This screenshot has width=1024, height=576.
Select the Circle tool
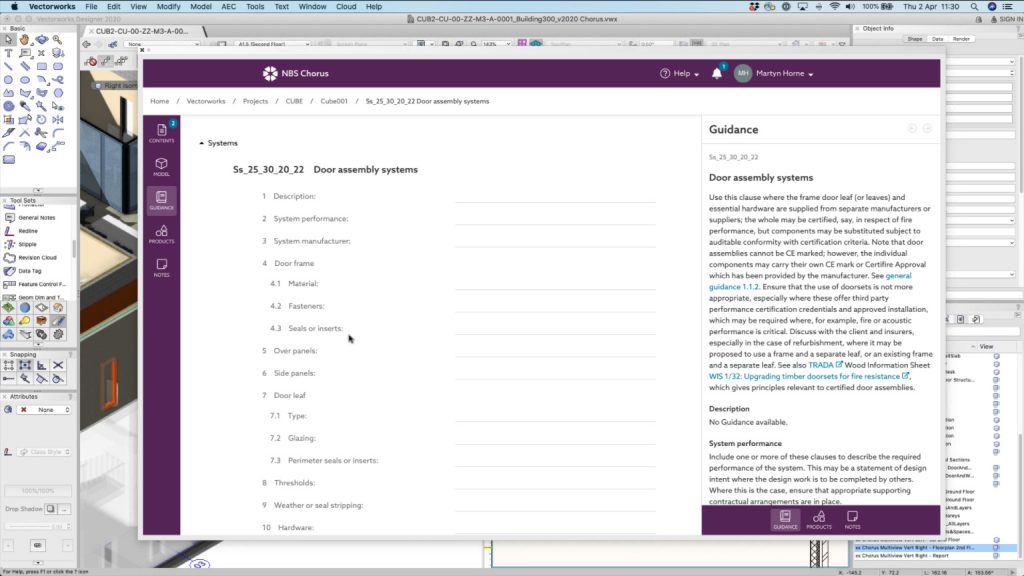pyautogui.click(x=8, y=80)
